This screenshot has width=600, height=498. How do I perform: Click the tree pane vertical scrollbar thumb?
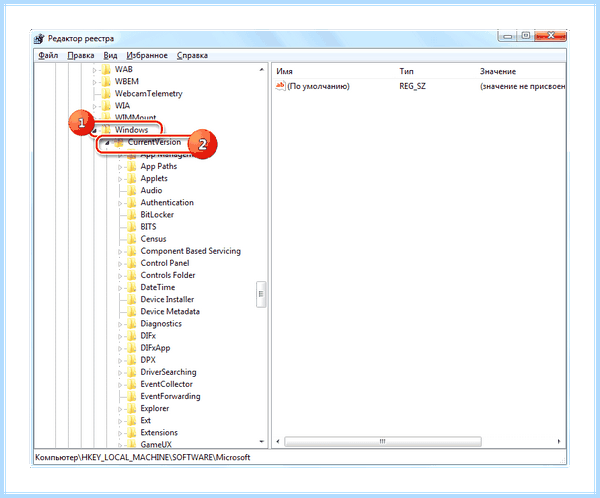point(261,294)
